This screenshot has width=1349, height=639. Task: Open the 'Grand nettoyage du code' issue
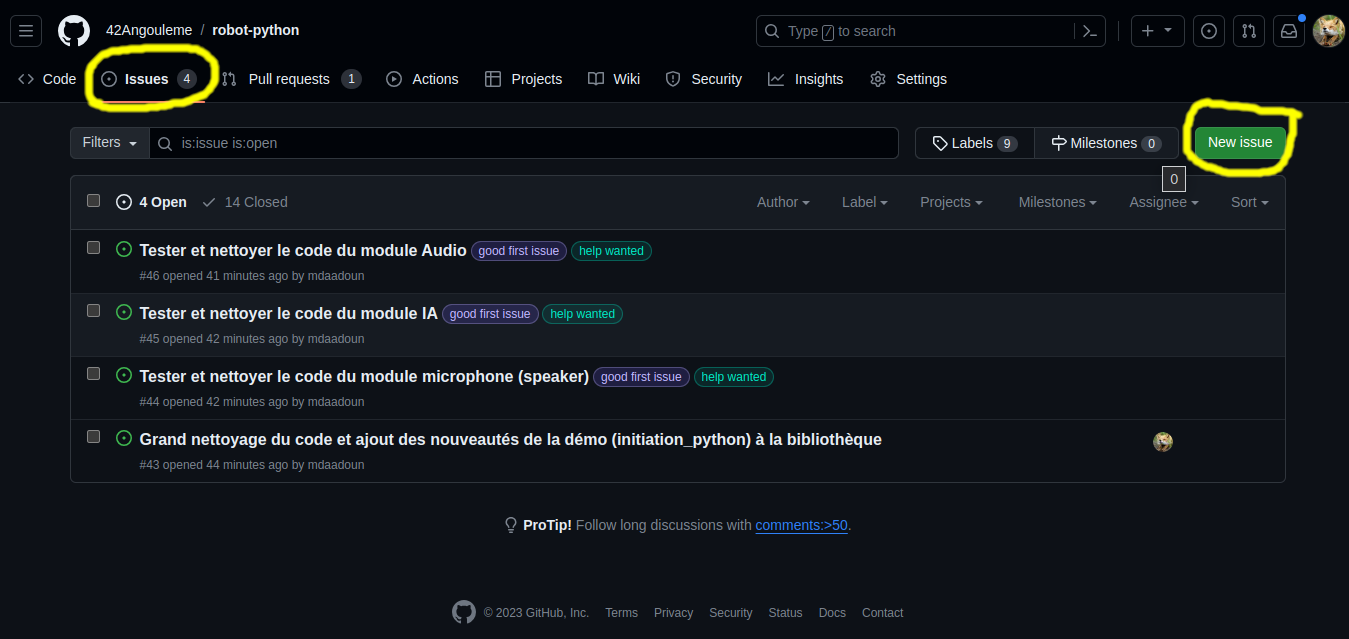(511, 439)
